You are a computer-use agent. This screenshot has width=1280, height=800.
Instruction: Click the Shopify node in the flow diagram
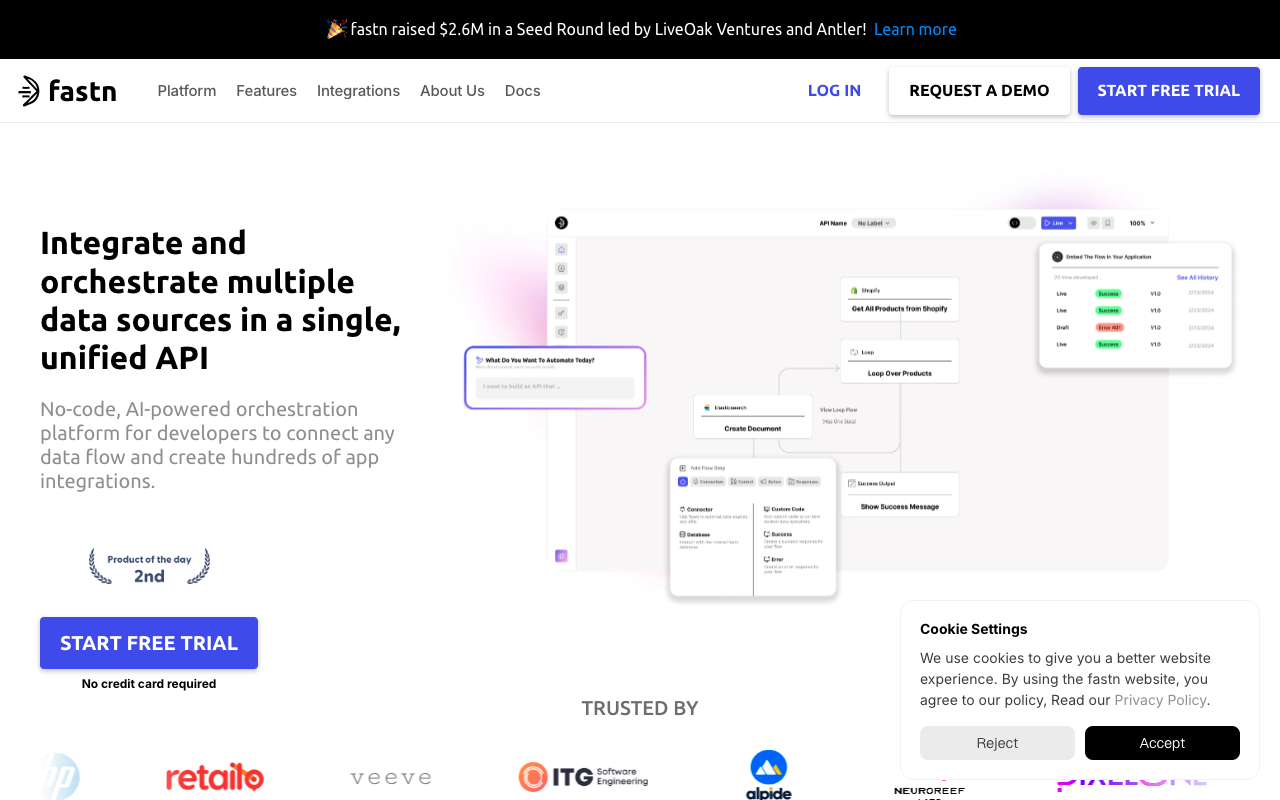(x=899, y=299)
